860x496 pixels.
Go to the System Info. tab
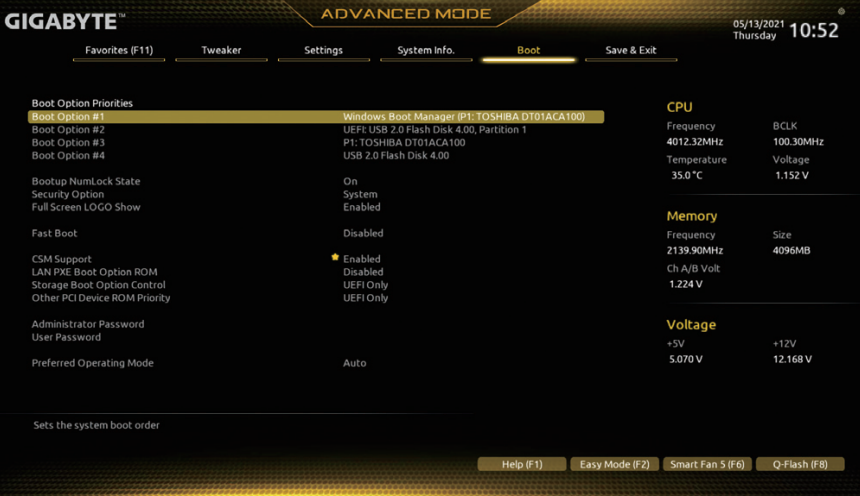click(425, 50)
